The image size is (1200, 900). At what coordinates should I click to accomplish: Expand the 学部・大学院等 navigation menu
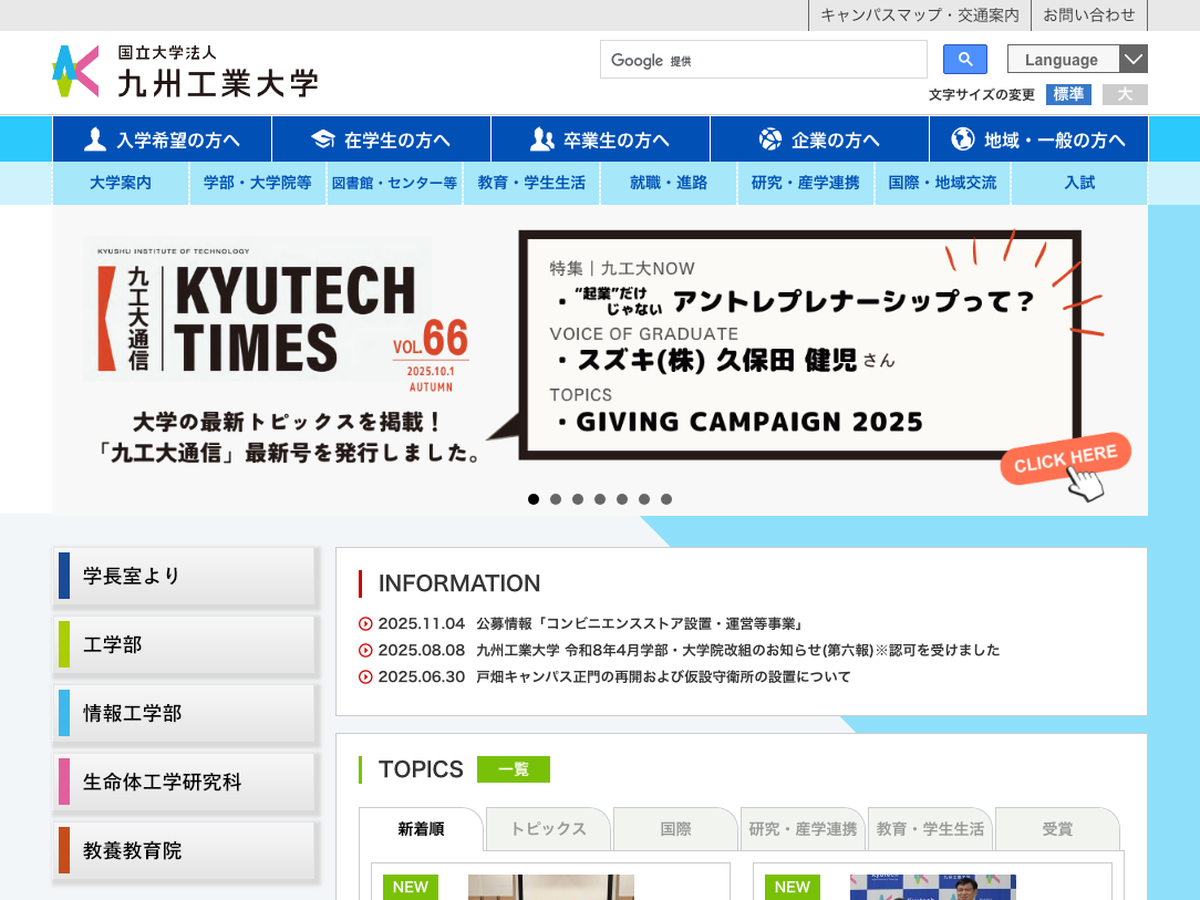pyautogui.click(x=257, y=183)
